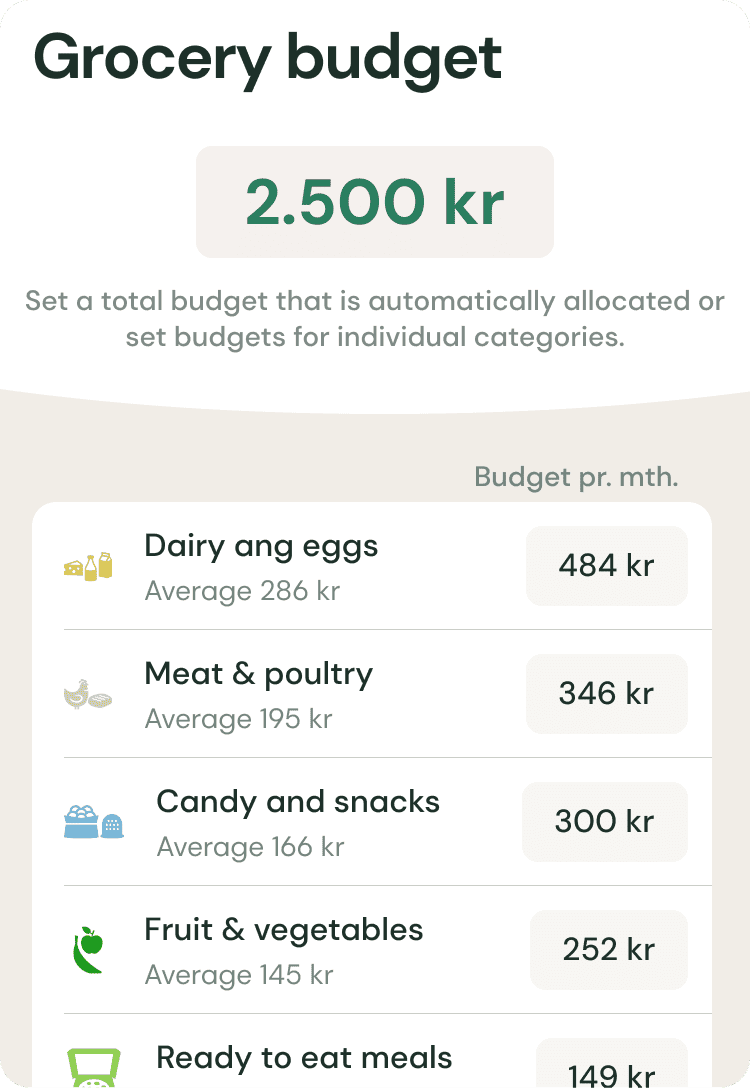The image size is (750, 1088).
Task: Open the Dairy ang eggs category
Action: coord(261,547)
